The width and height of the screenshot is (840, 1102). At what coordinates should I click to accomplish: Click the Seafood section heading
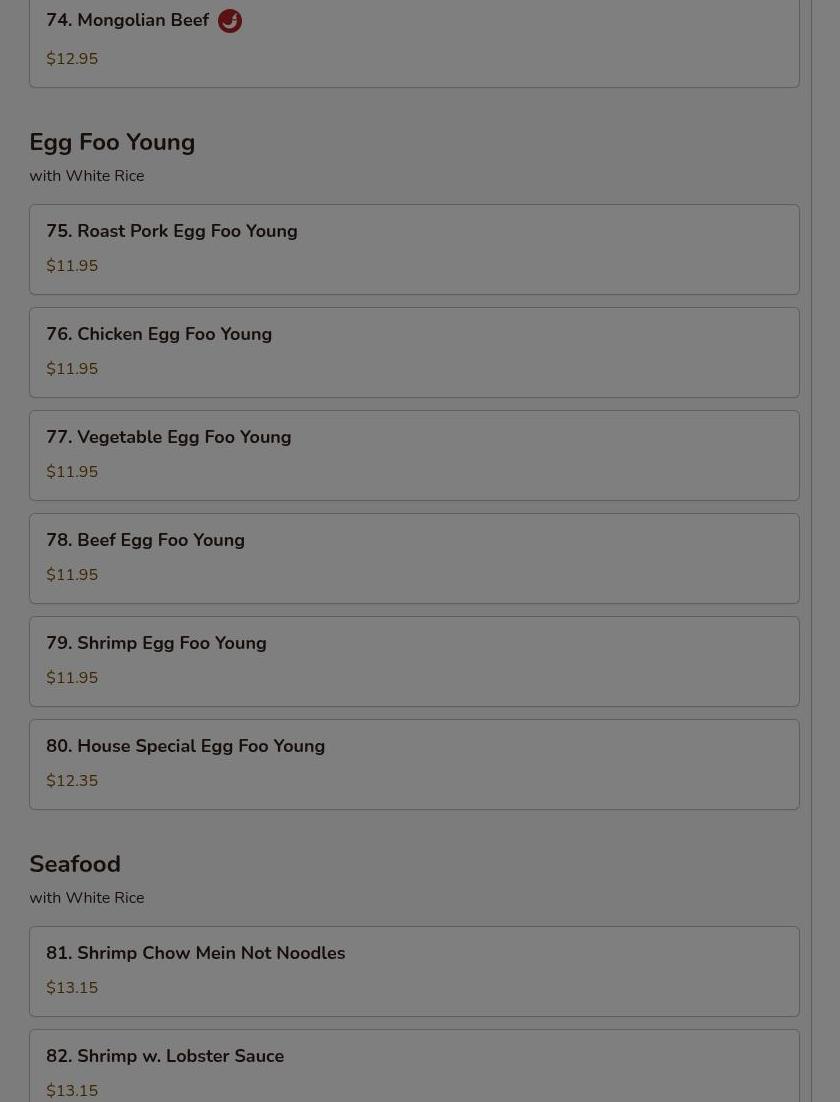[x=75, y=864]
